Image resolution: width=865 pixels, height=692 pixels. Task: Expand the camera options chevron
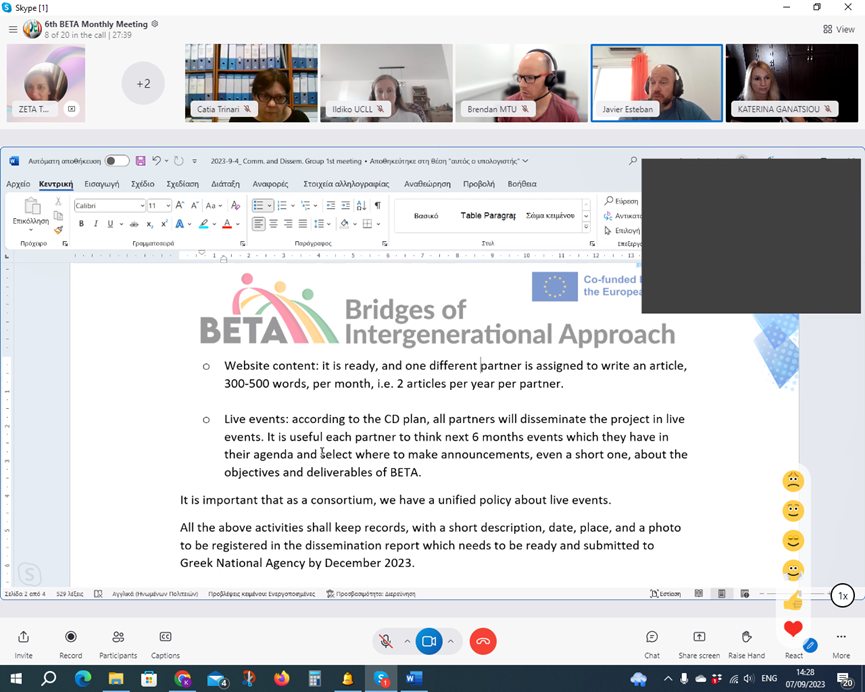pos(449,642)
